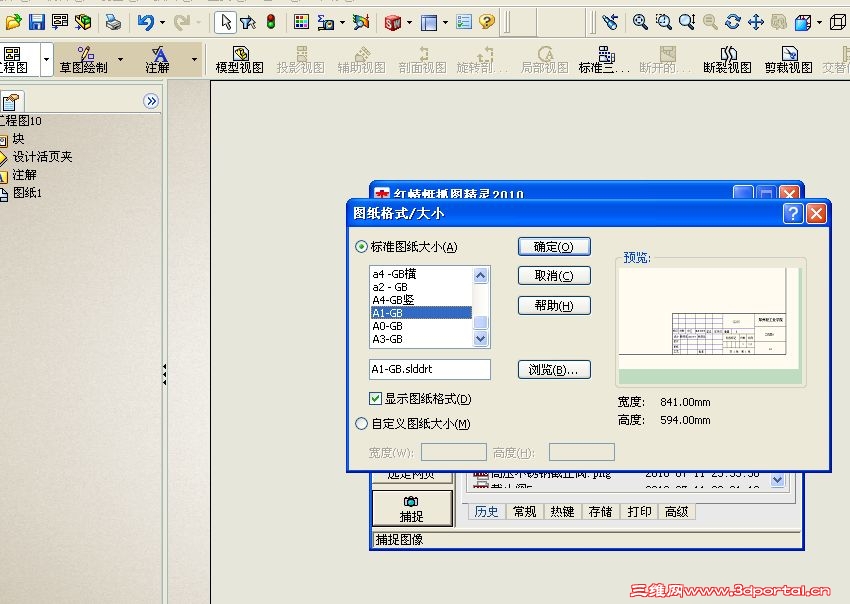Open the display style cube dropdown arrow
The width and height of the screenshot is (850, 604).
point(819,23)
